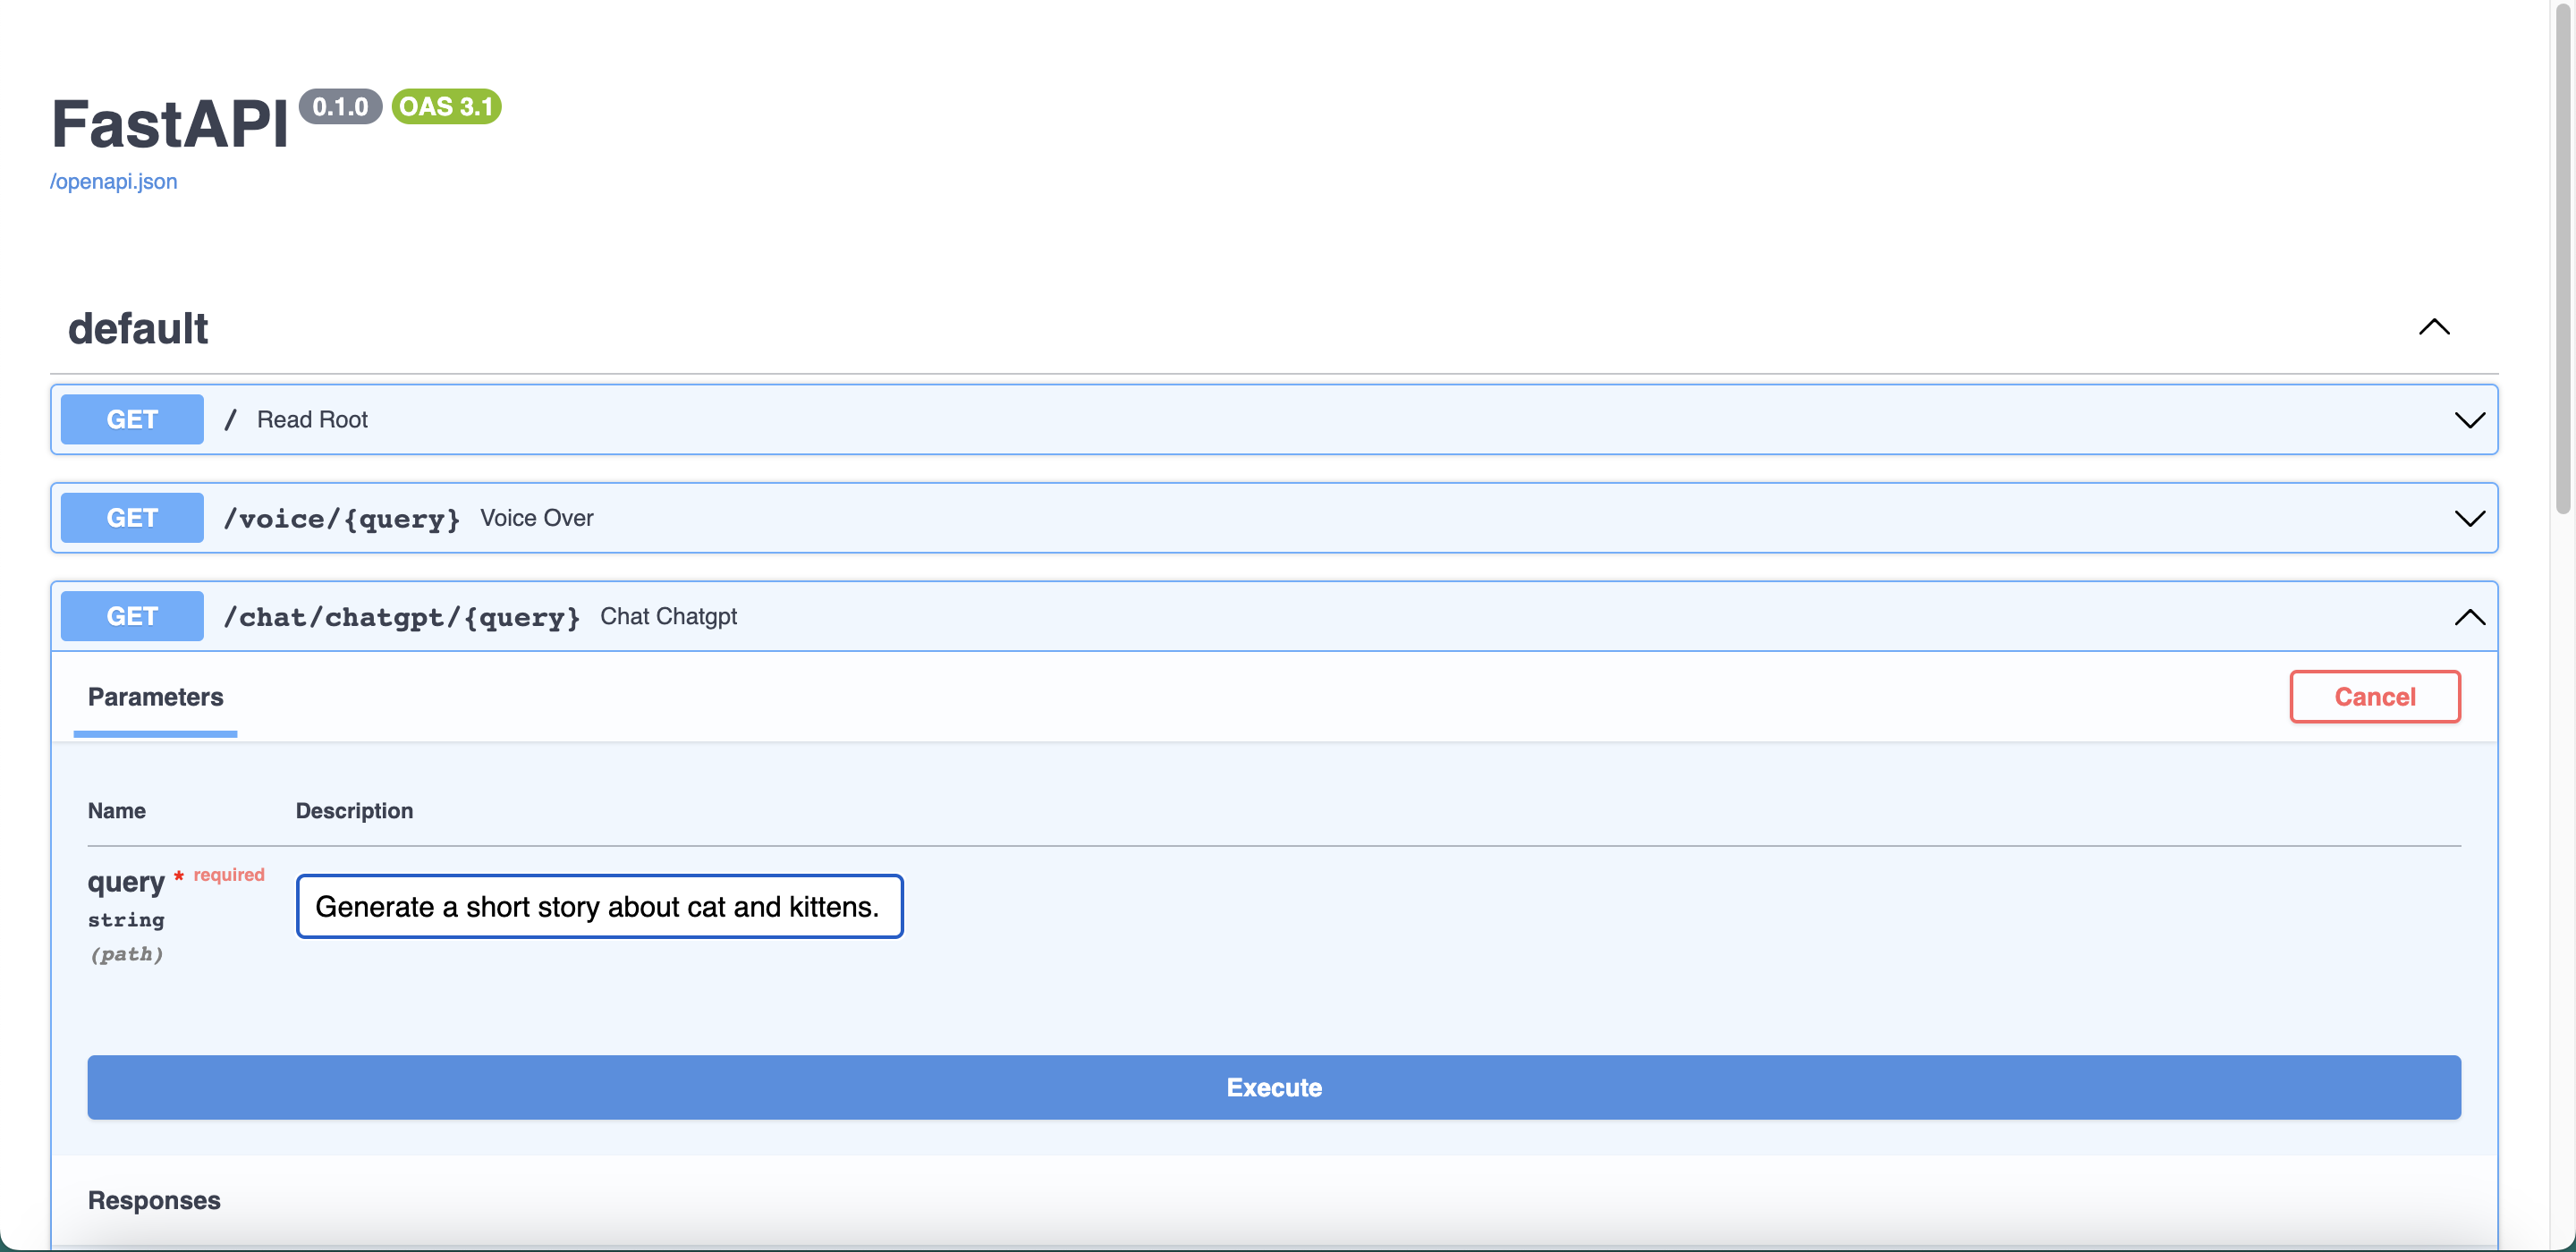Collapse the Chat Chatgpt endpoint arrow
This screenshot has width=2576, height=1252.
click(x=2469, y=616)
